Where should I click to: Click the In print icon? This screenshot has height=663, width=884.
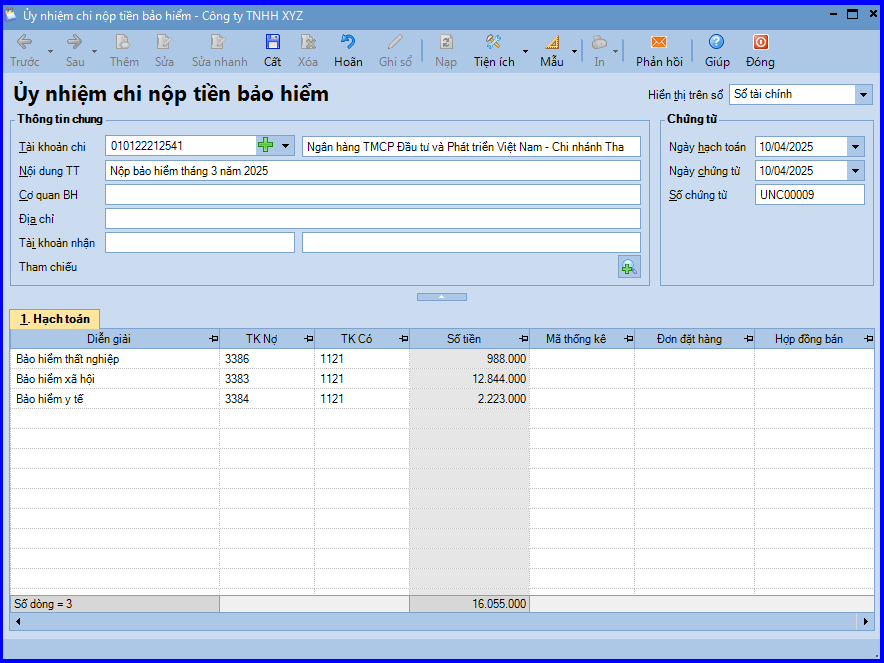599,42
